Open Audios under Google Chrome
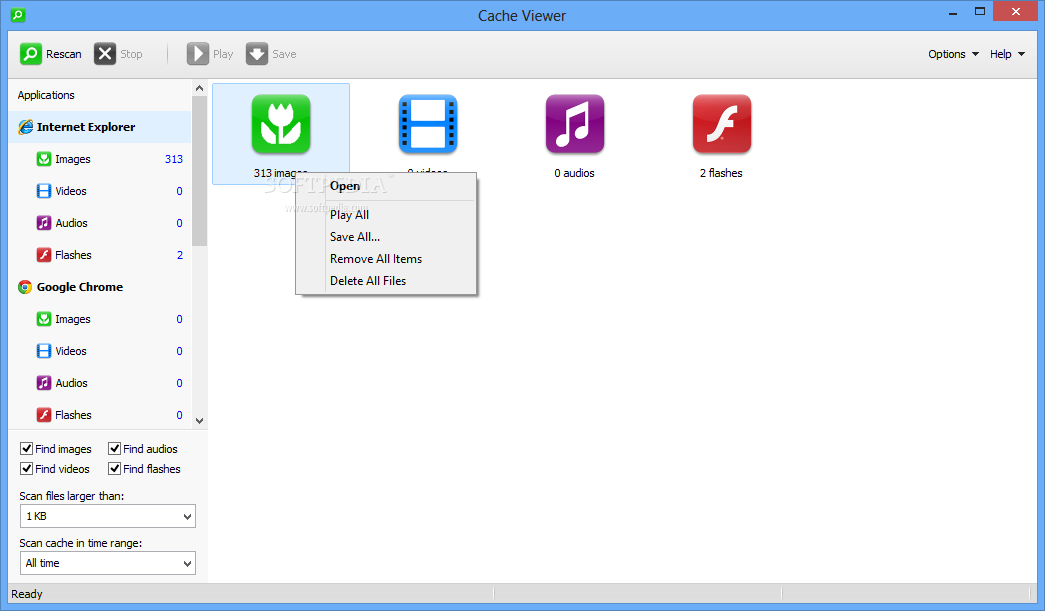Screen dimensions: 1045x611 [x=100, y=382]
